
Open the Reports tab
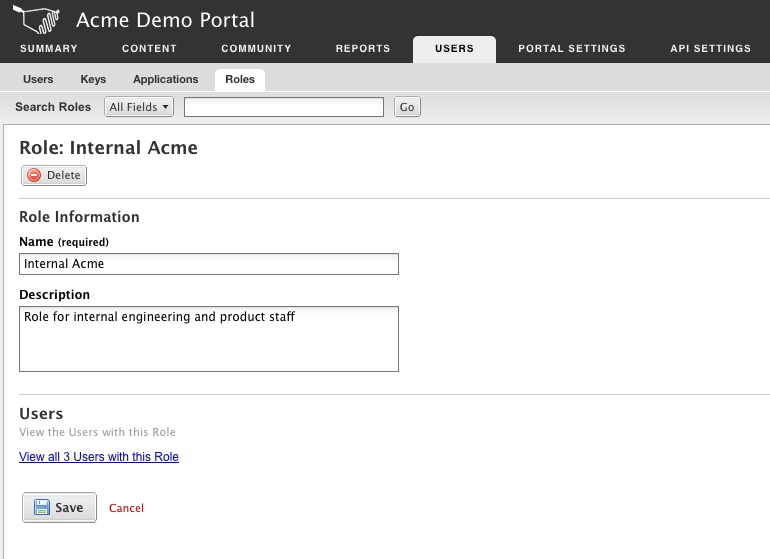(363, 49)
